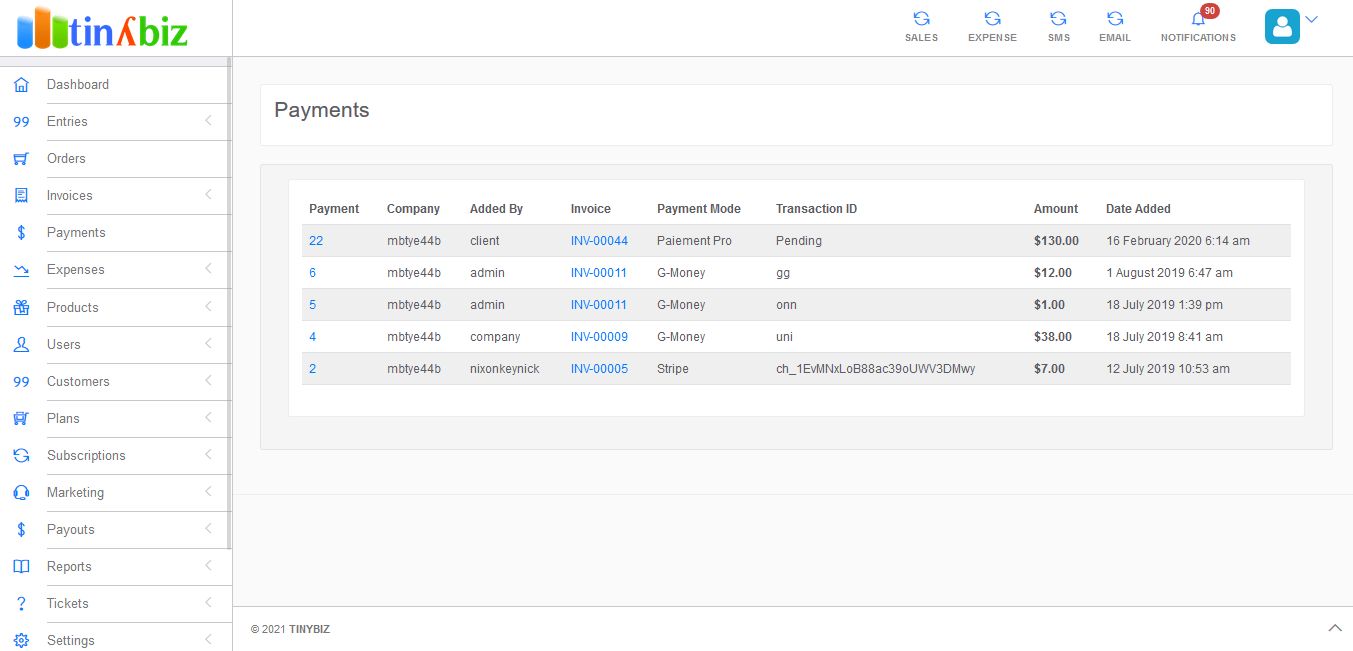Screen dimensions: 1353x651
Task: Expand the Subscriptions submenu chevron
Action: [x=208, y=455]
